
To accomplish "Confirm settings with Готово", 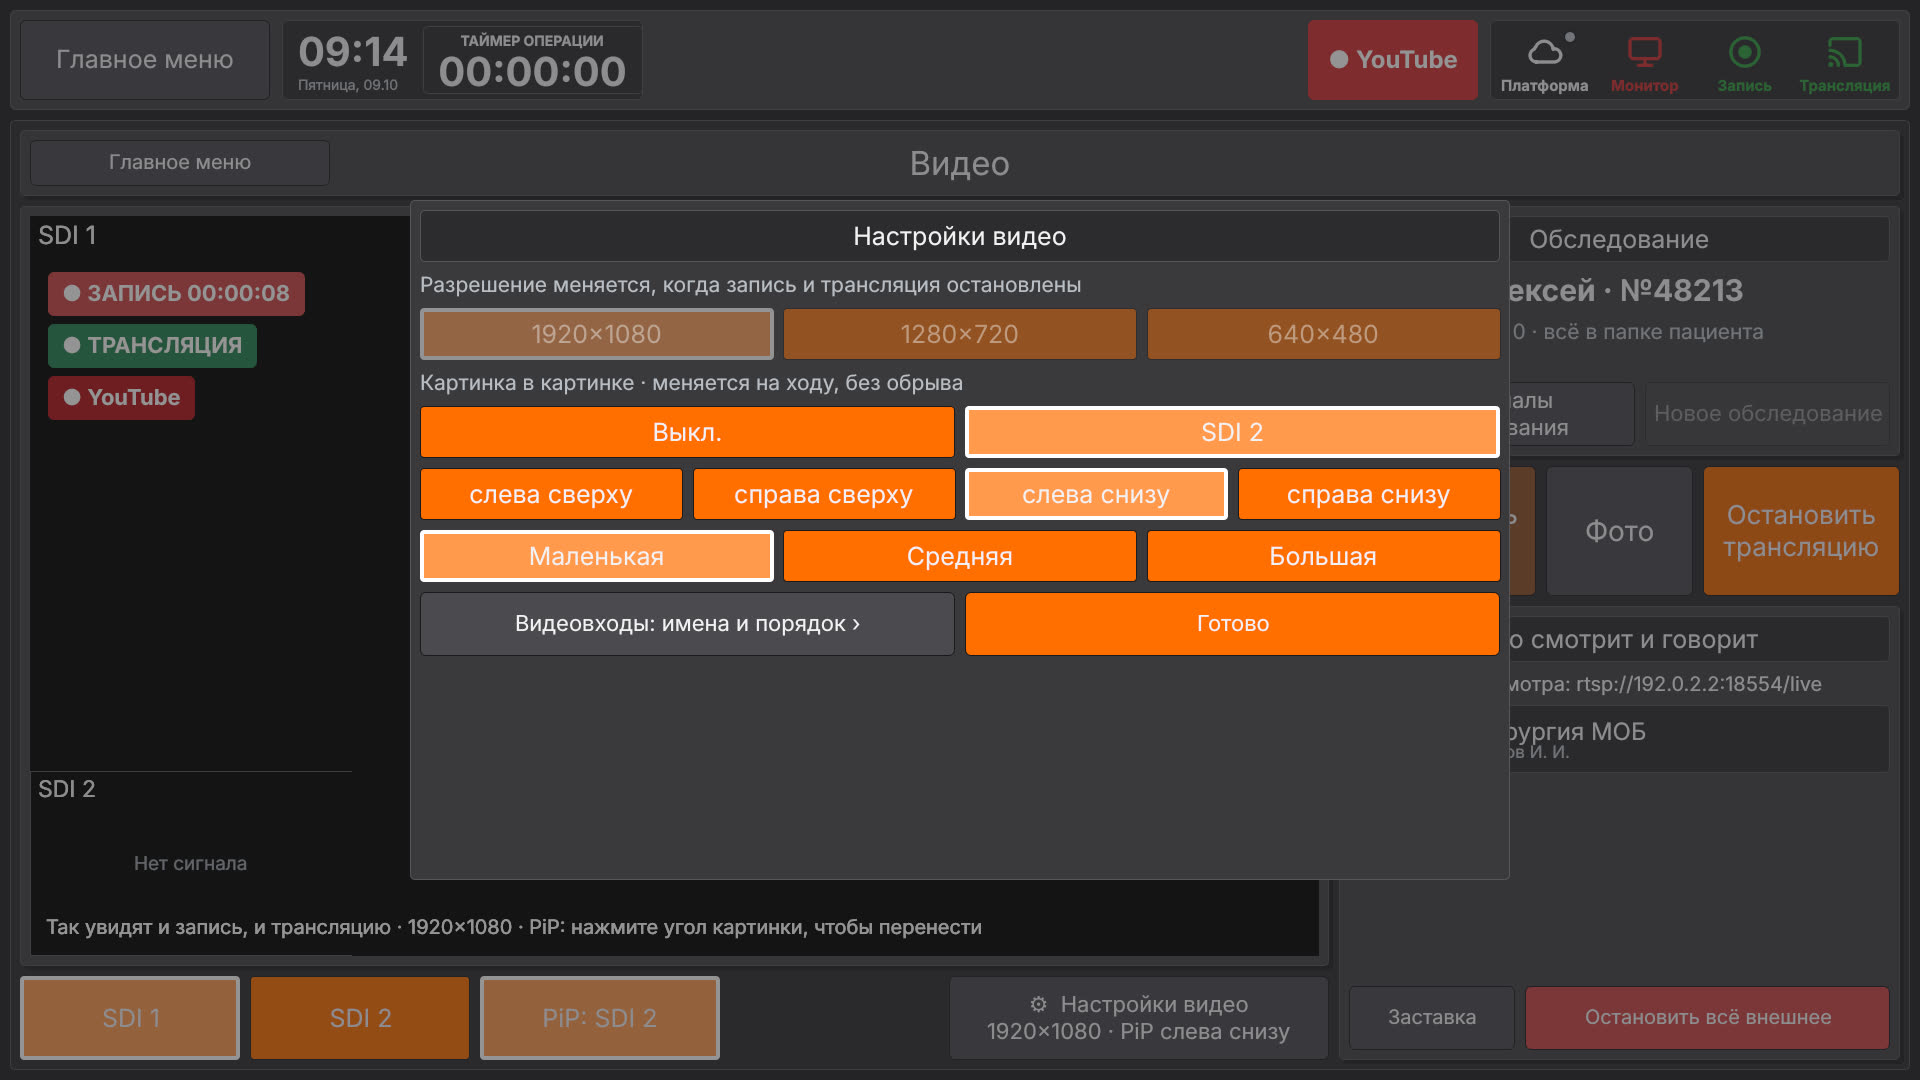I will (x=1232, y=624).
